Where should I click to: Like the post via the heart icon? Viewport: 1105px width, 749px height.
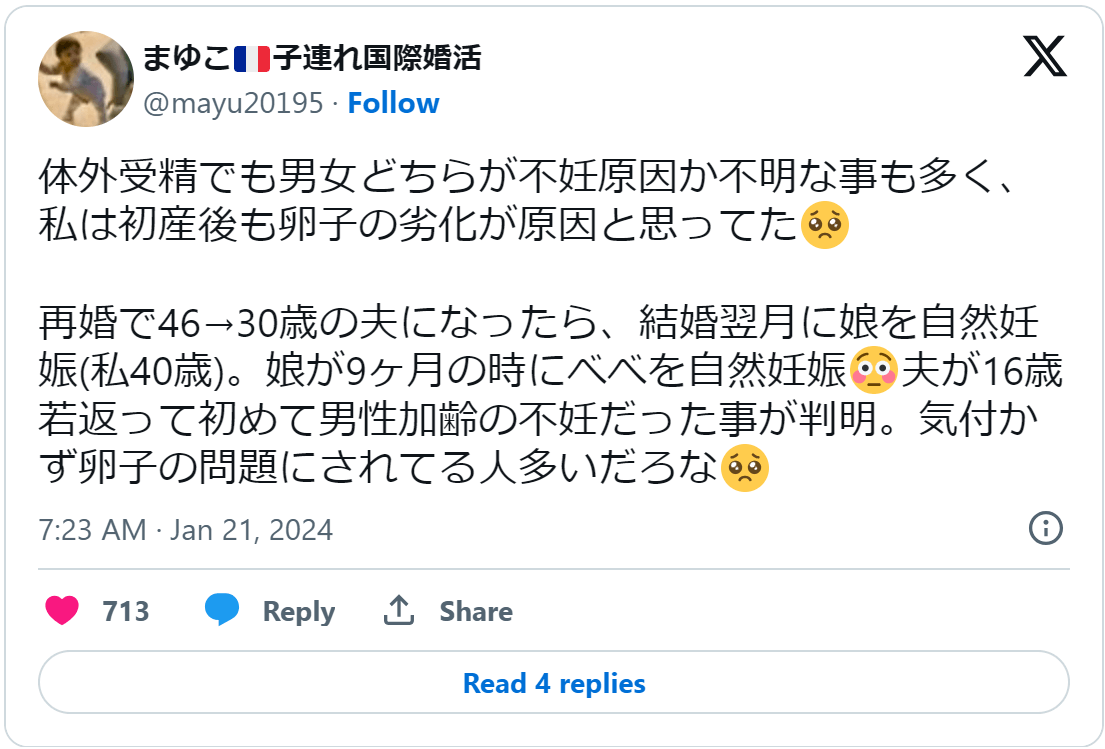coord(62,611)
